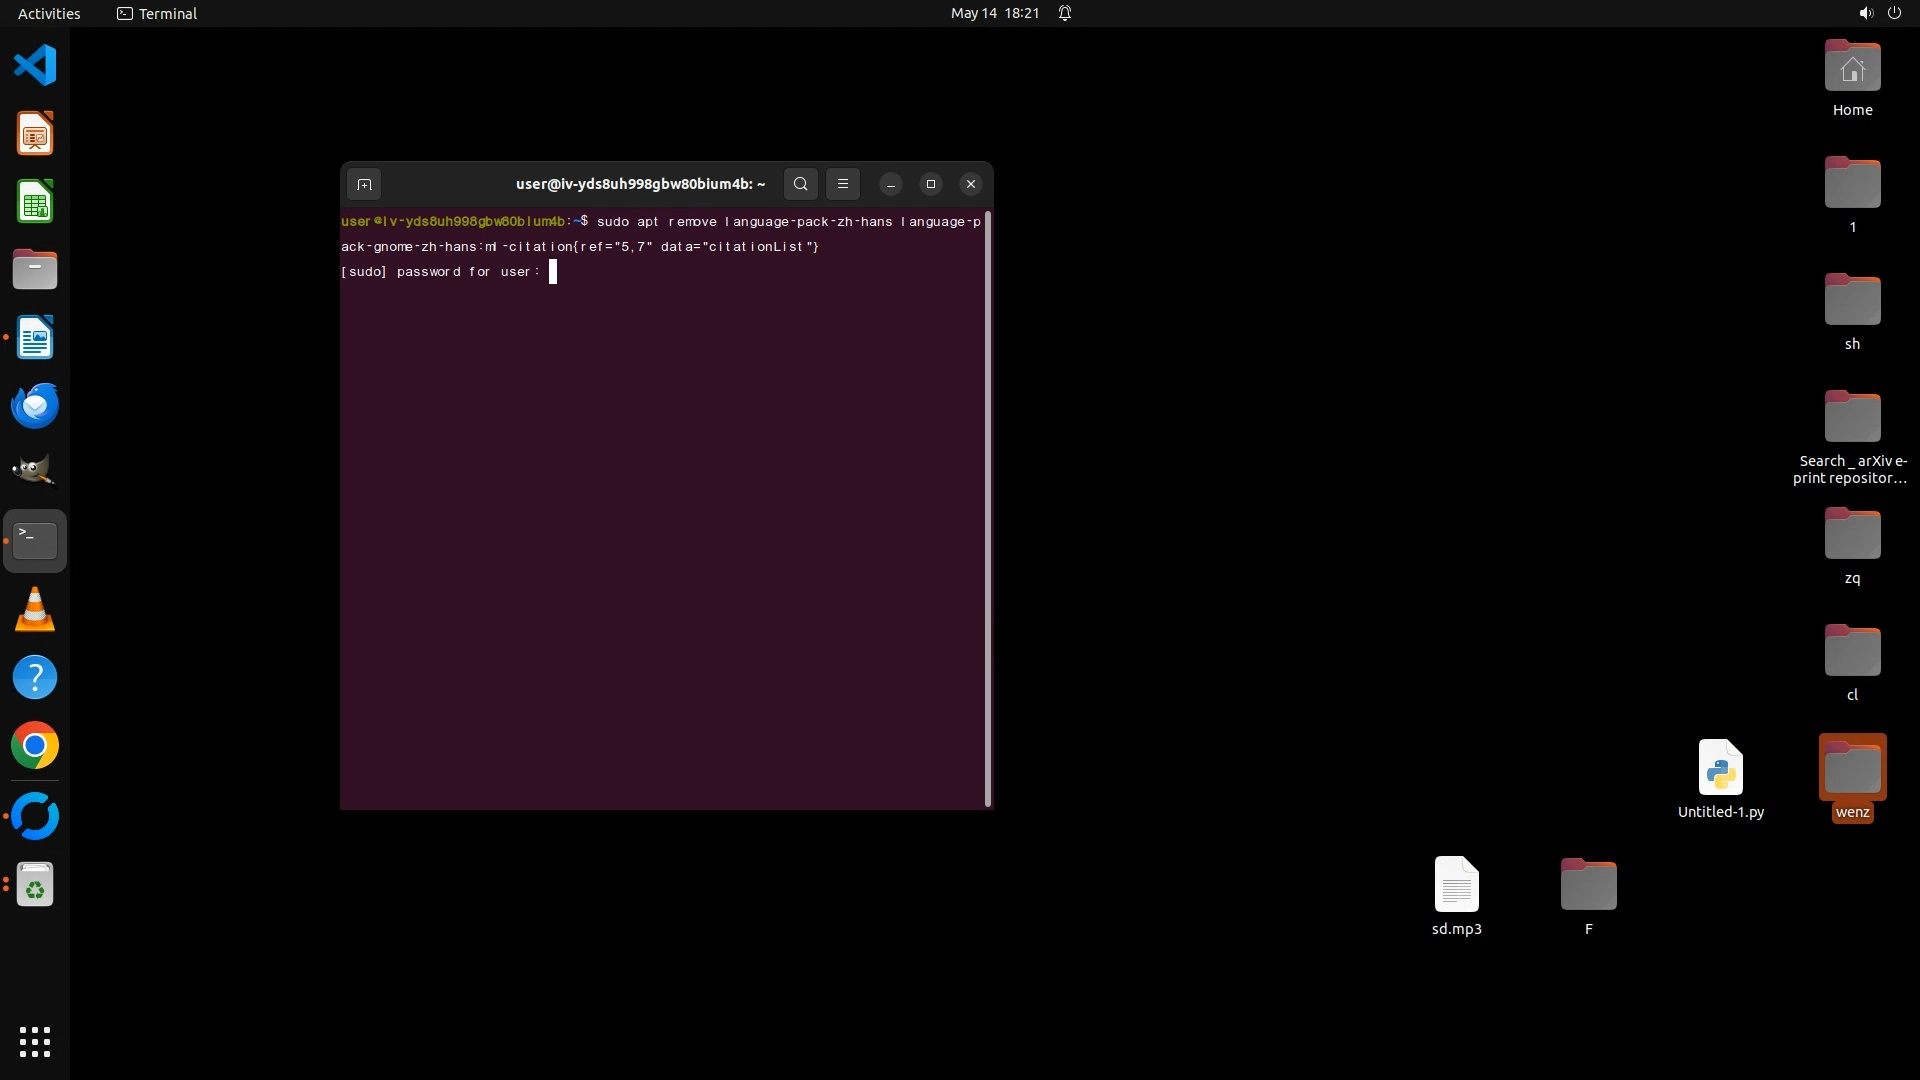Click the volume icon in top bar
This screenshot has width=1920, height=1080.
[x=1865, y=13]
